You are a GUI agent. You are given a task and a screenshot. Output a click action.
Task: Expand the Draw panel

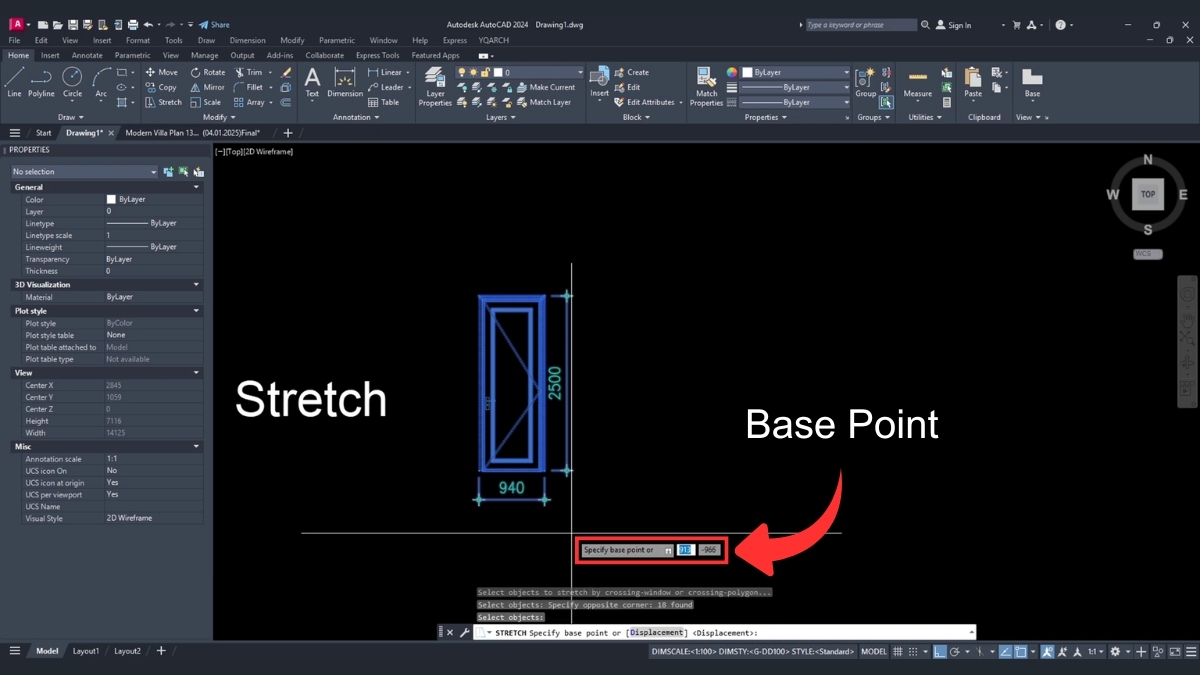tap(71, 117)
